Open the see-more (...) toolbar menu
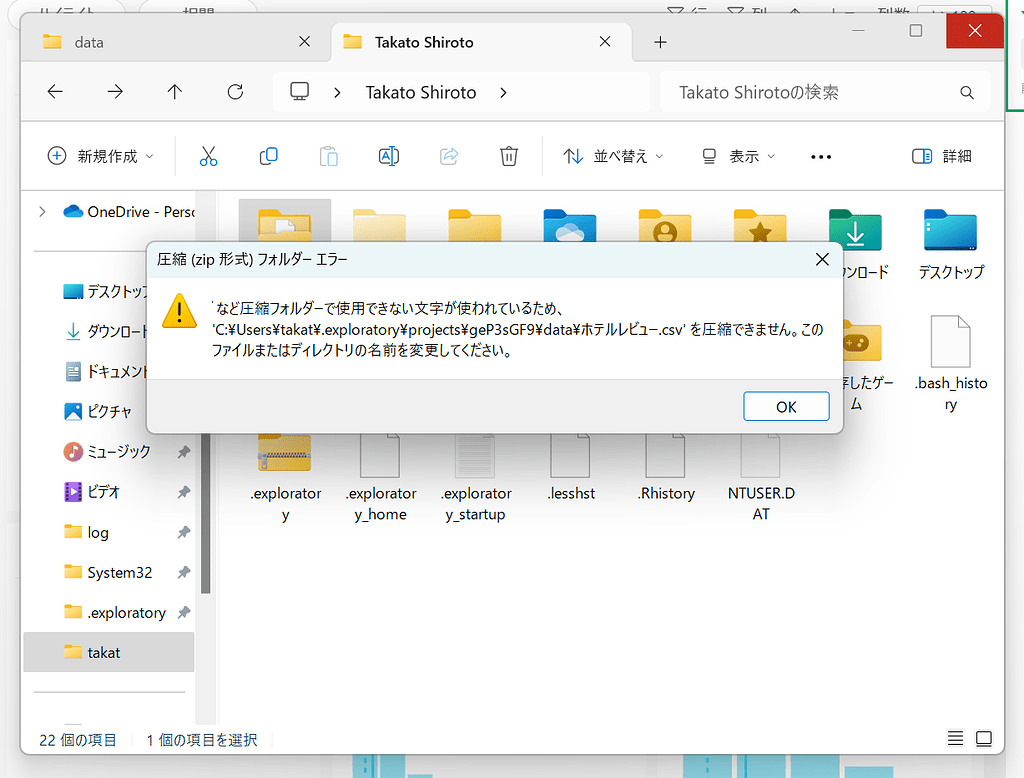 820,156
